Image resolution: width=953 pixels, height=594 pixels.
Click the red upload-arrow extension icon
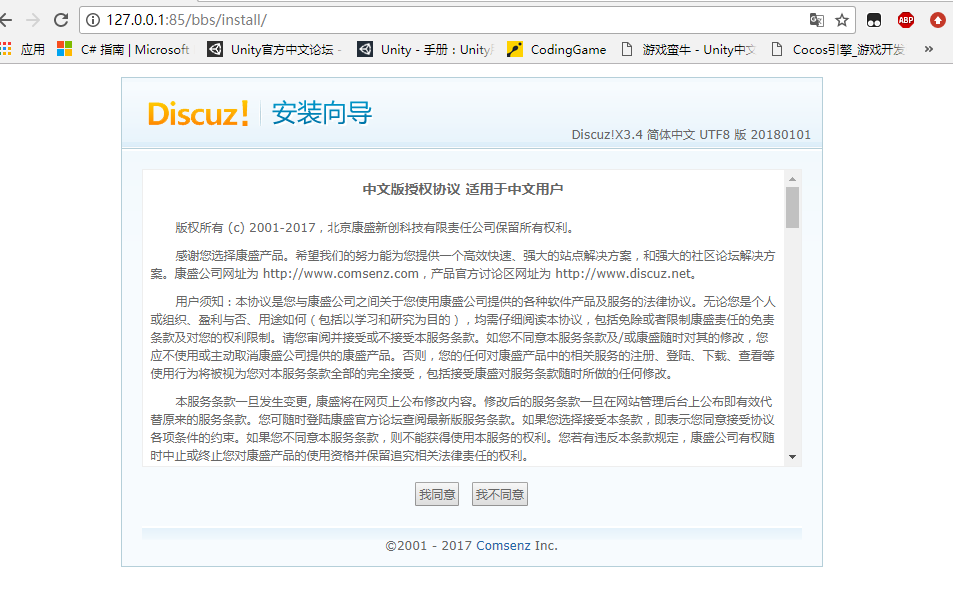pos(937,18)
